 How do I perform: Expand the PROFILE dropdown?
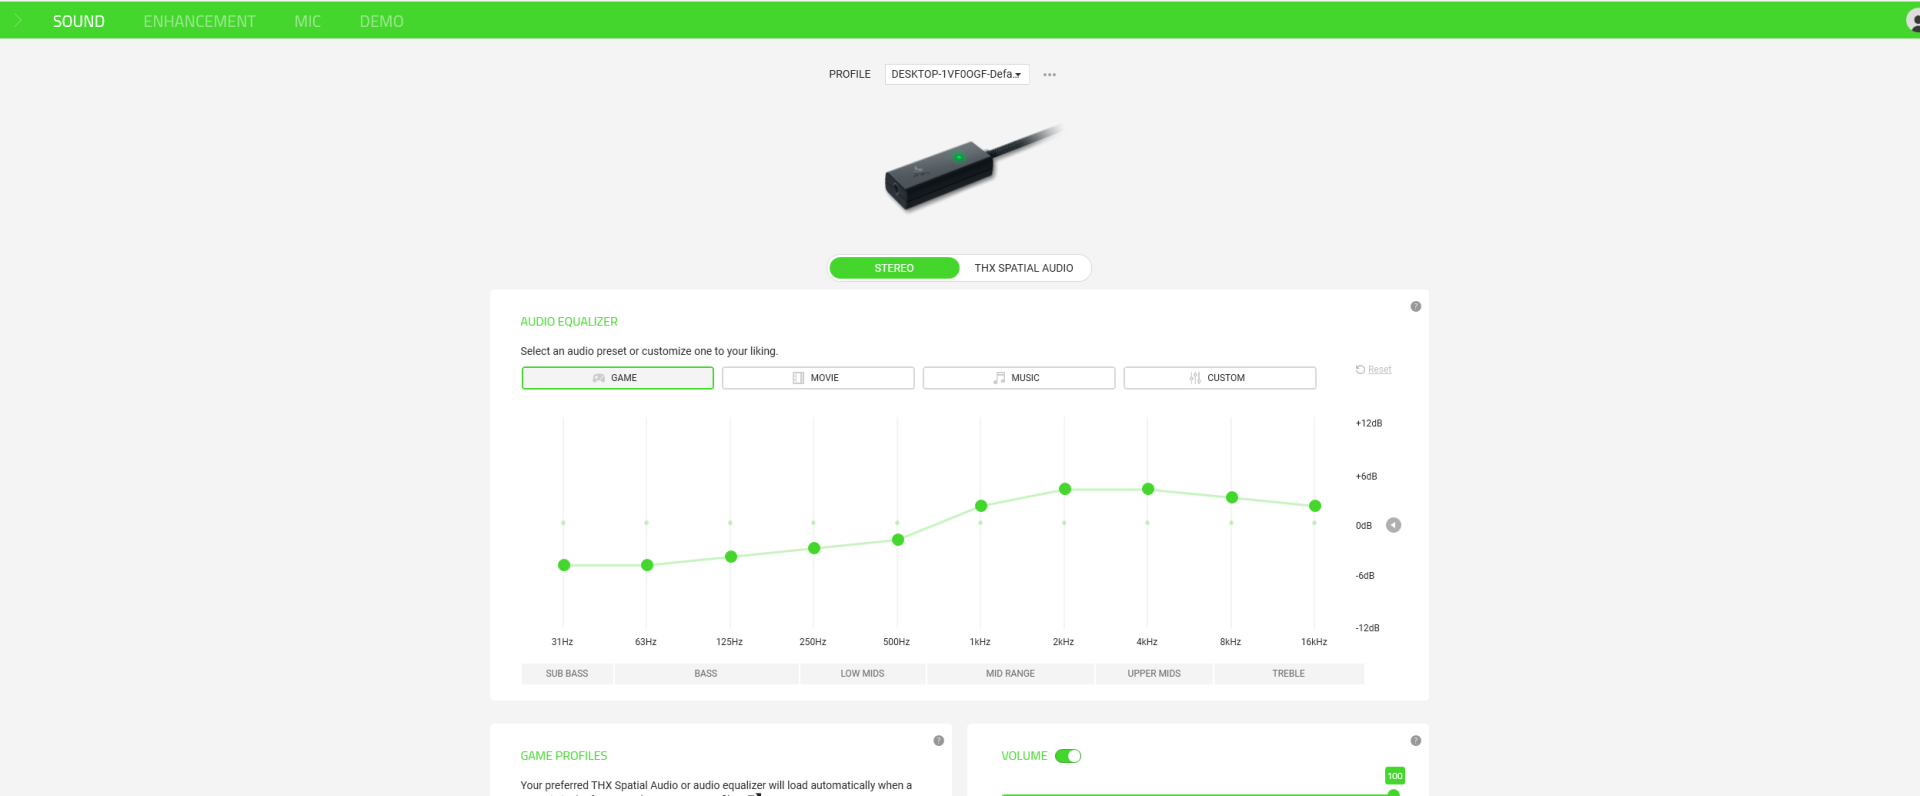[x=957, y=74]
